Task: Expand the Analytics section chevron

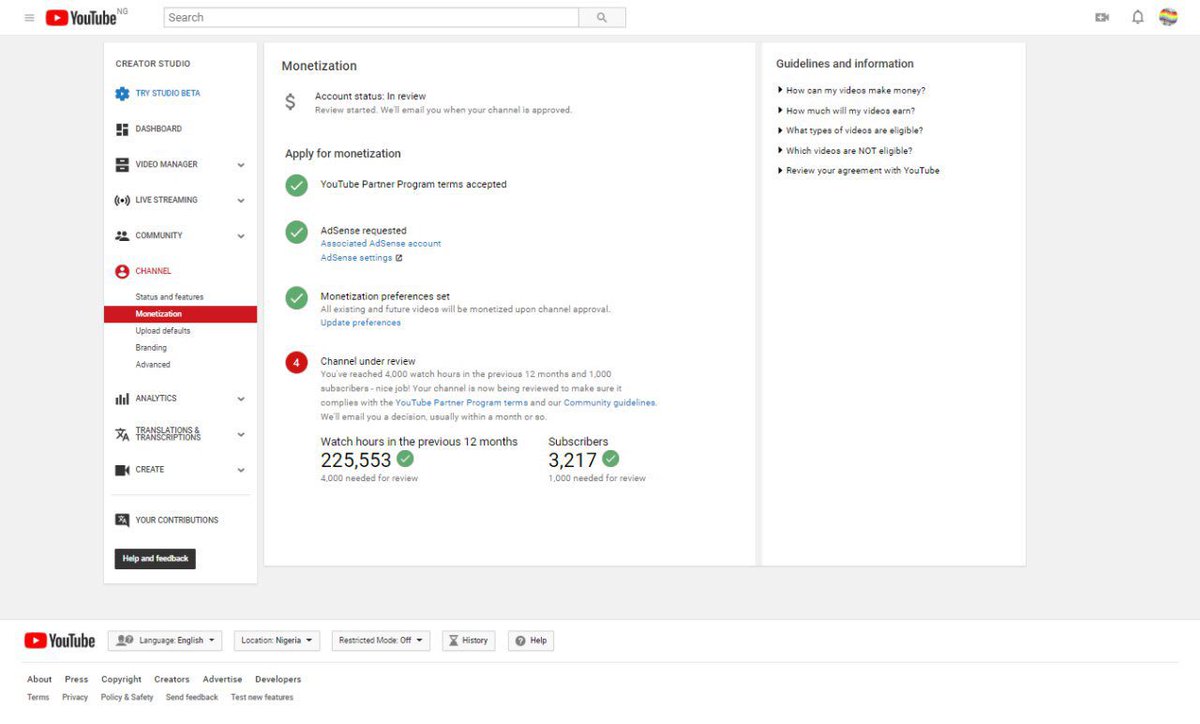Action: (241, 399)
